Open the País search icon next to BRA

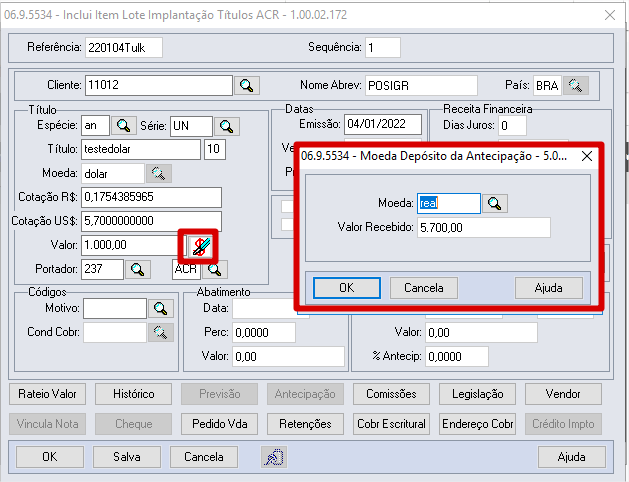[x=576, y=85]
